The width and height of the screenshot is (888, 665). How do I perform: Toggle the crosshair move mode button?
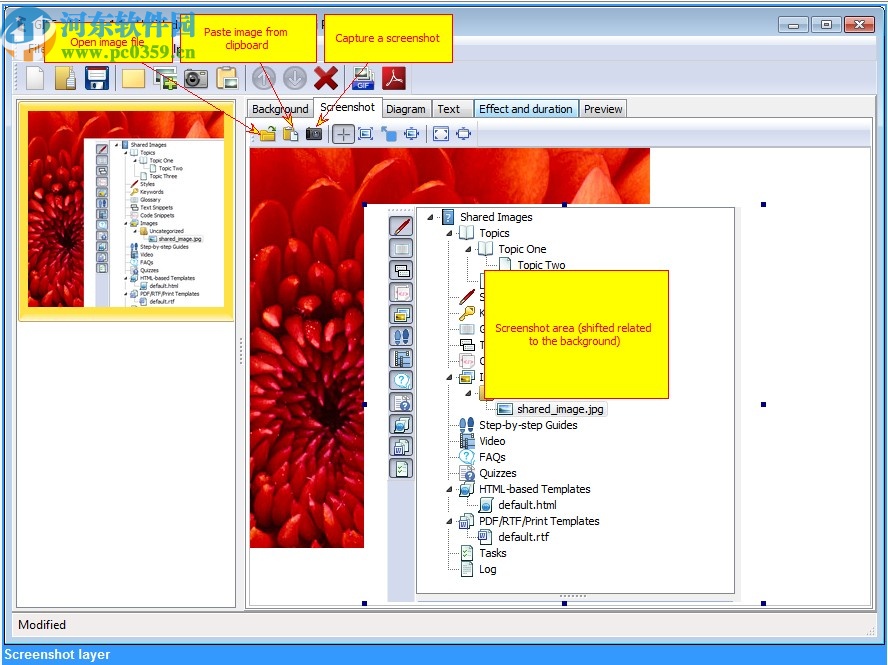(x=343, y=134)
